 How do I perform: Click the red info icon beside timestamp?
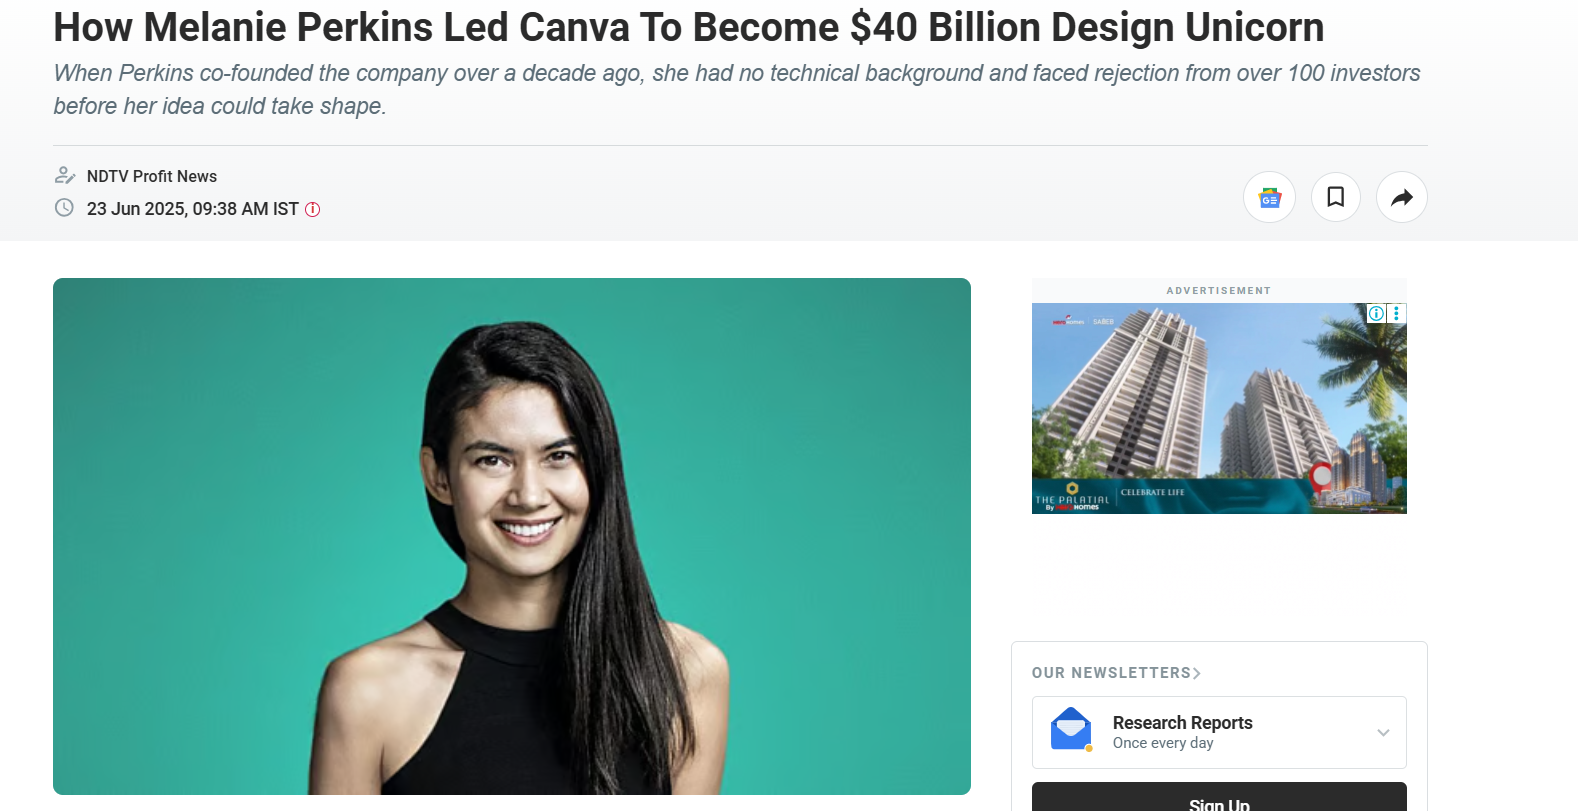pyautogui.click(x=312, y=209)
